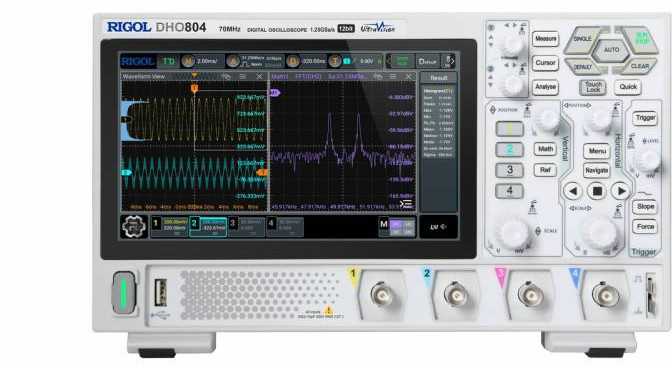Viewport: 672px width, 368px height.
Task: Tap the H horizontal timebase label
Action: [x=188, y=61]
